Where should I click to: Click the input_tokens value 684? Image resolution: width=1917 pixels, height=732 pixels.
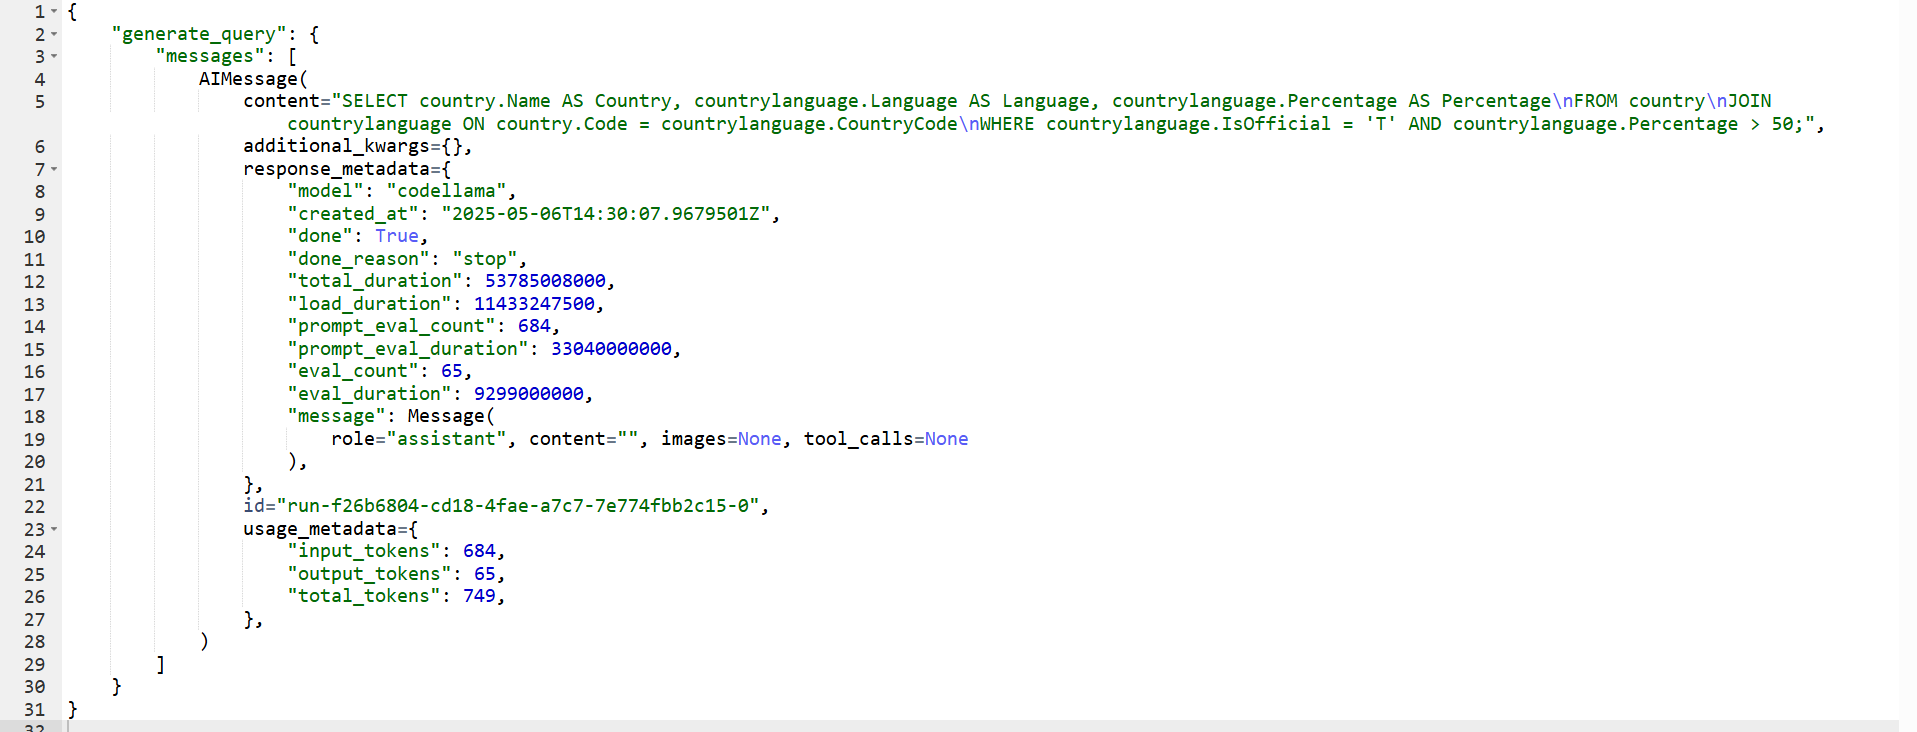pos(479,551)
